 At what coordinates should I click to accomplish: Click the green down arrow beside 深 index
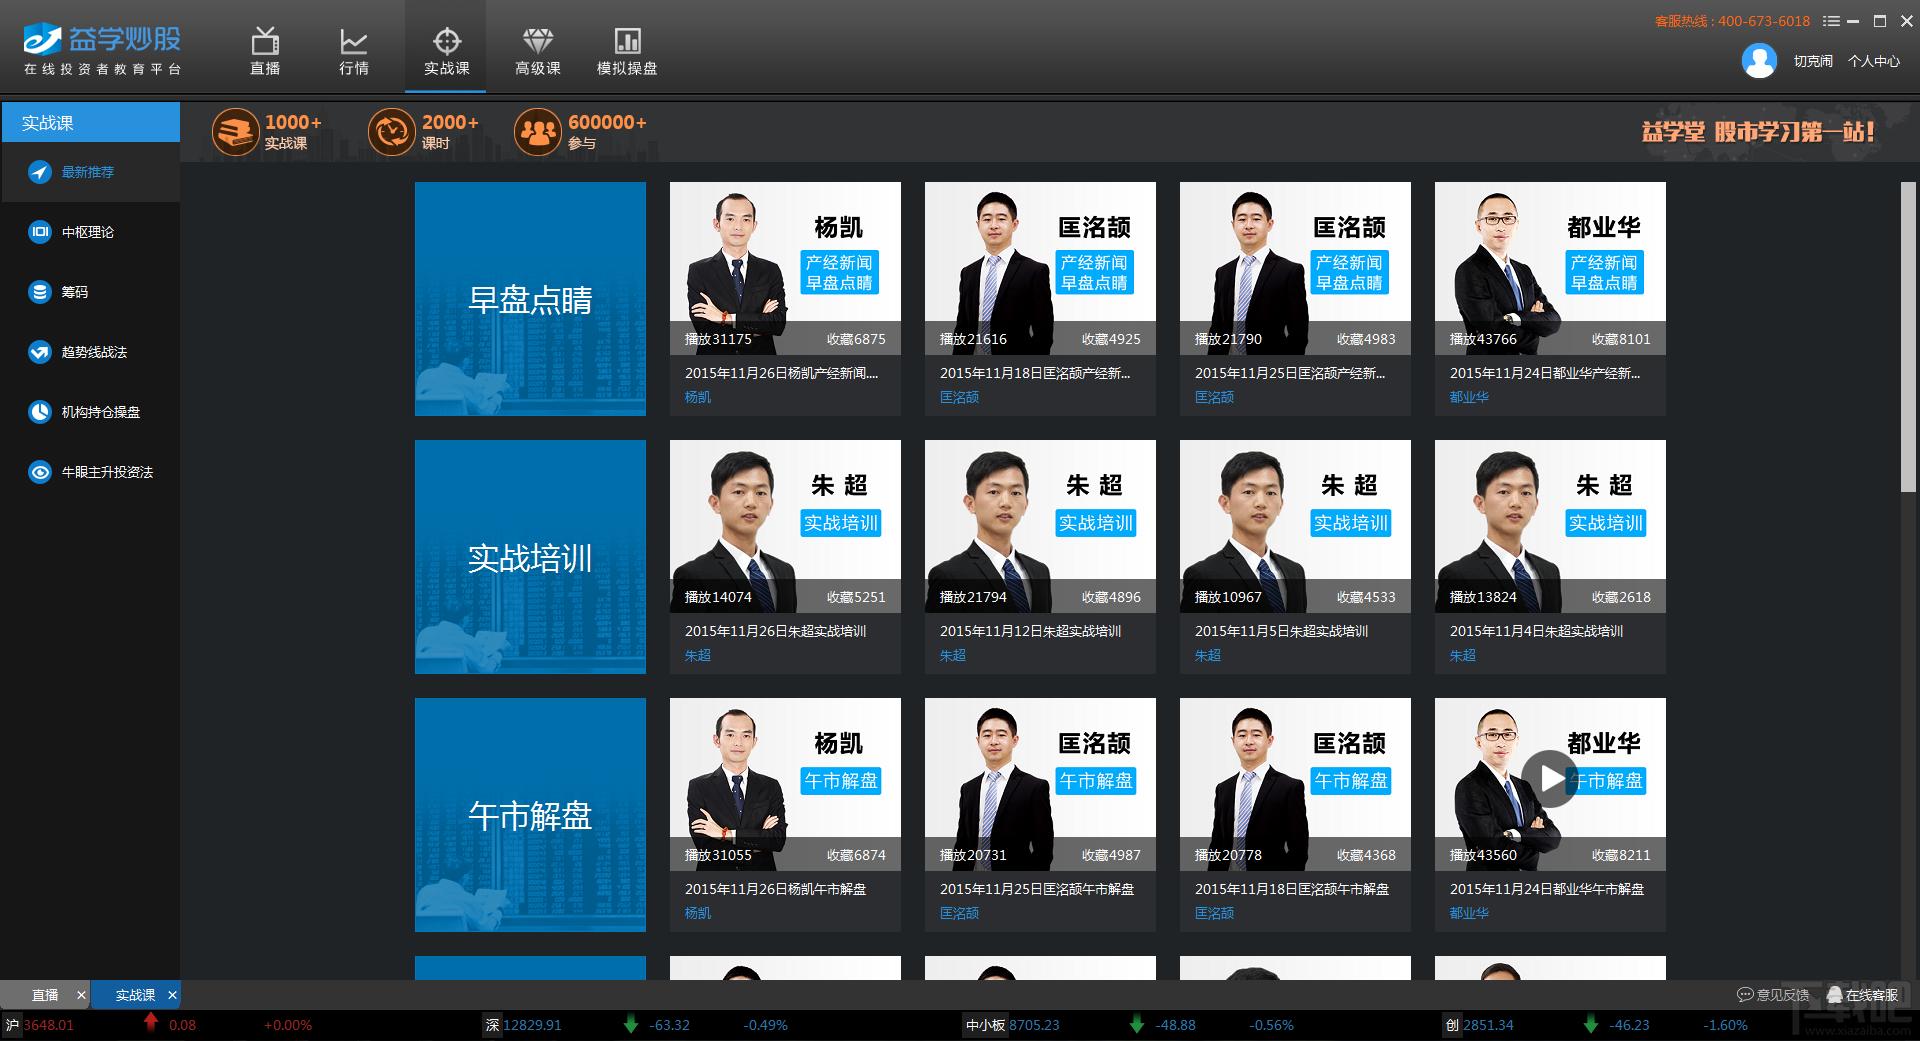tap(630, 1024)
